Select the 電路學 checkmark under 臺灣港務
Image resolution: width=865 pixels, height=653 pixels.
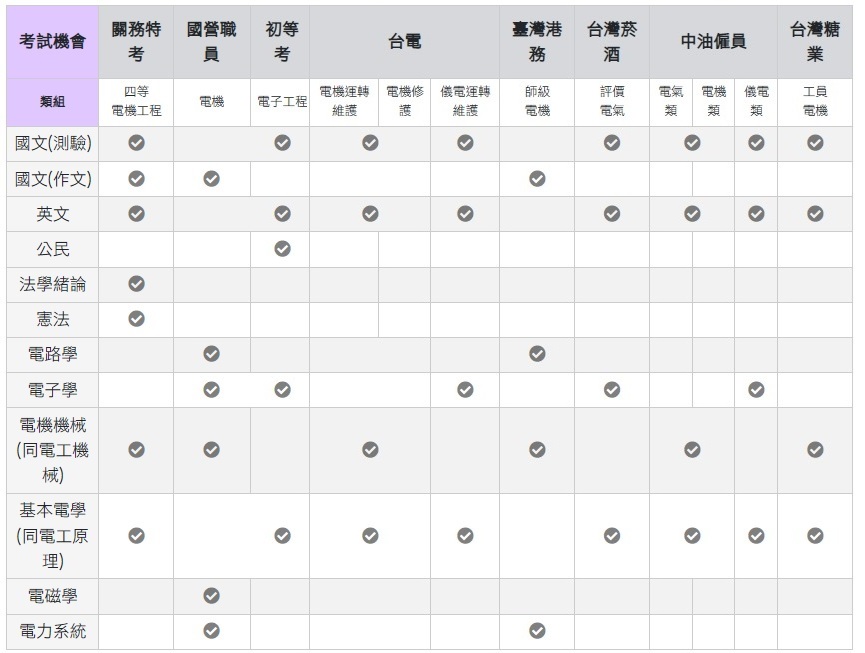pos(537,354)
